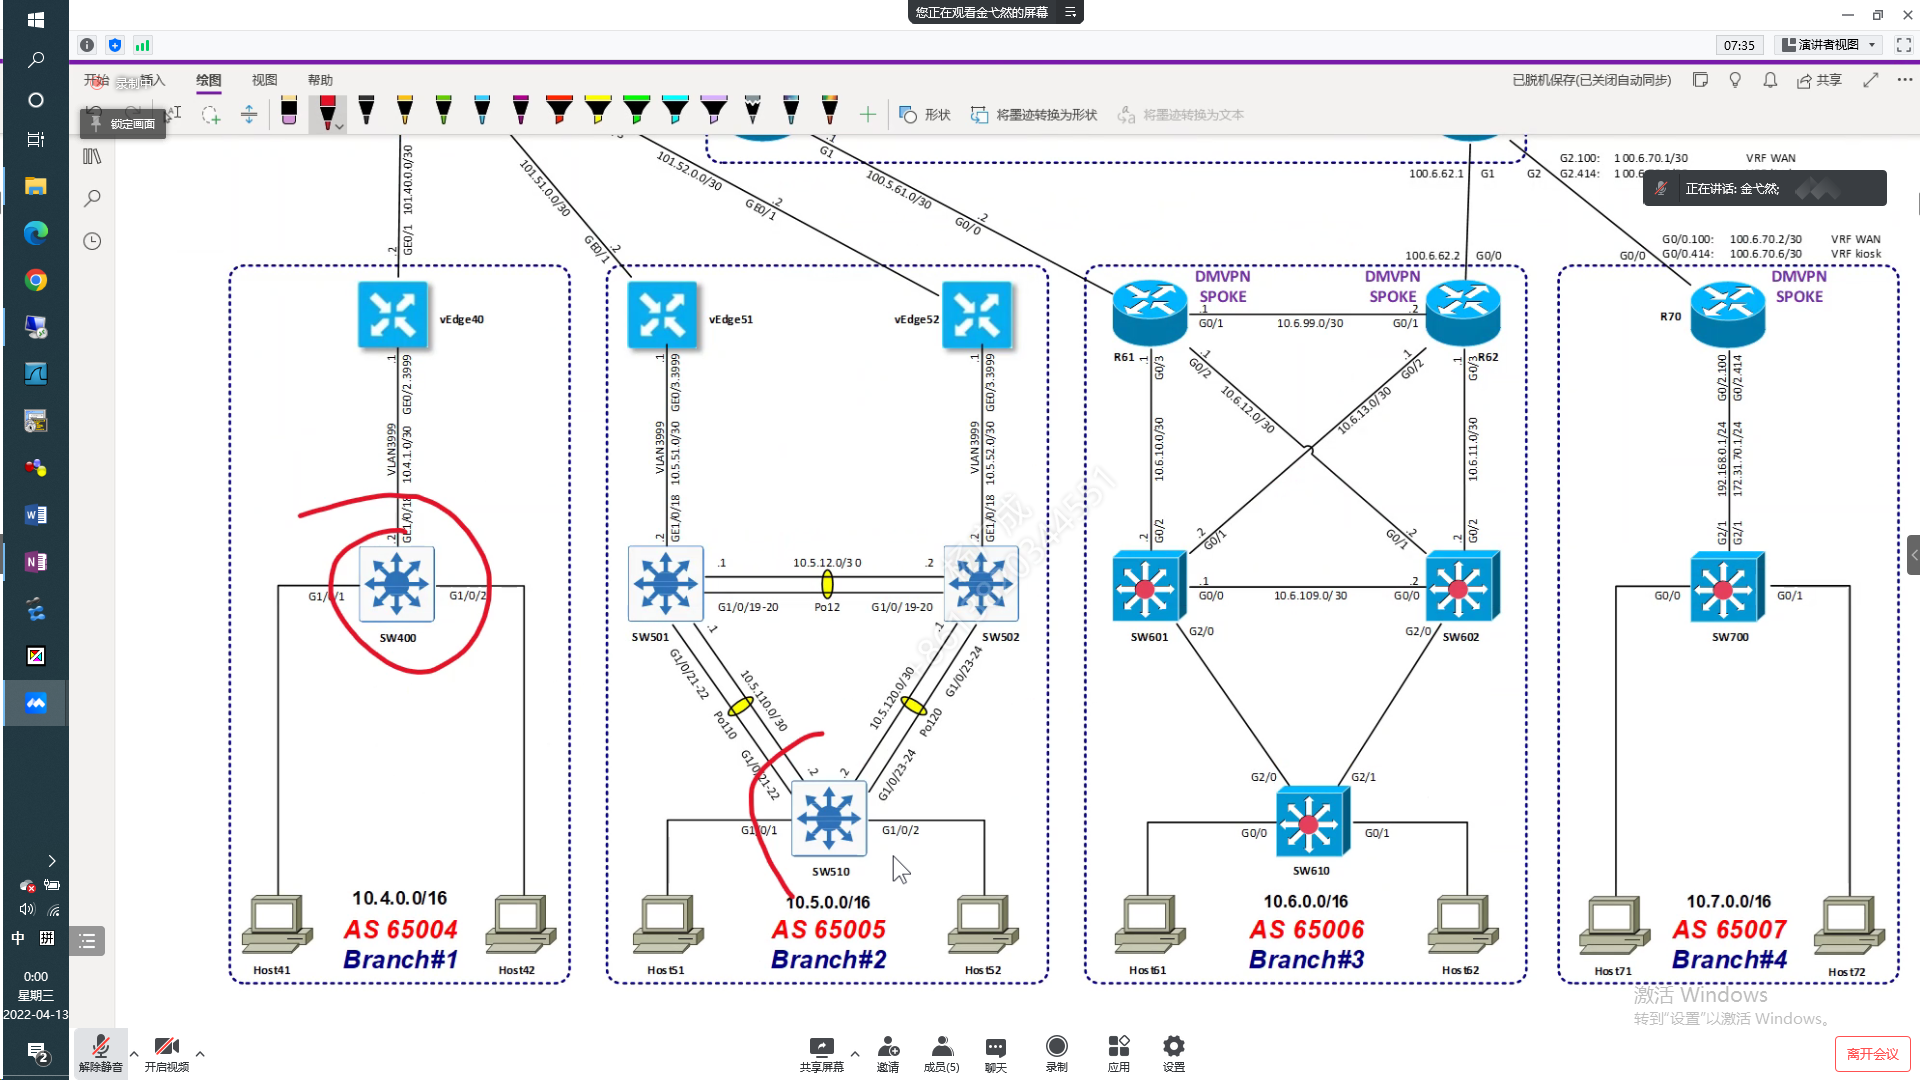Show hidden taskbar icons chevron

[x=52, y=861]
